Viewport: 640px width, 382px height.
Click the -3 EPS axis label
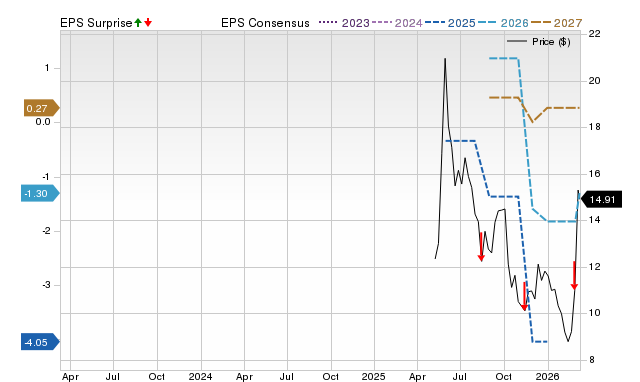(47, 285)
